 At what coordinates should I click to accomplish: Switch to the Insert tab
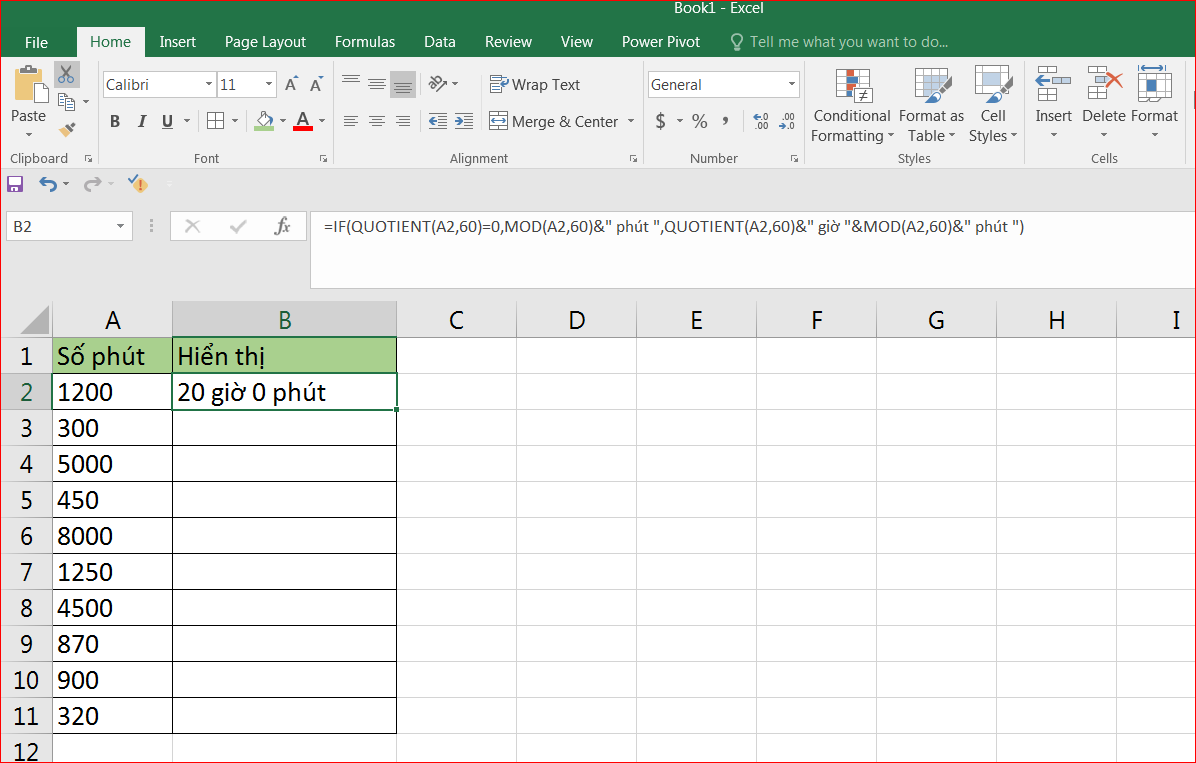tap(177, 42)
